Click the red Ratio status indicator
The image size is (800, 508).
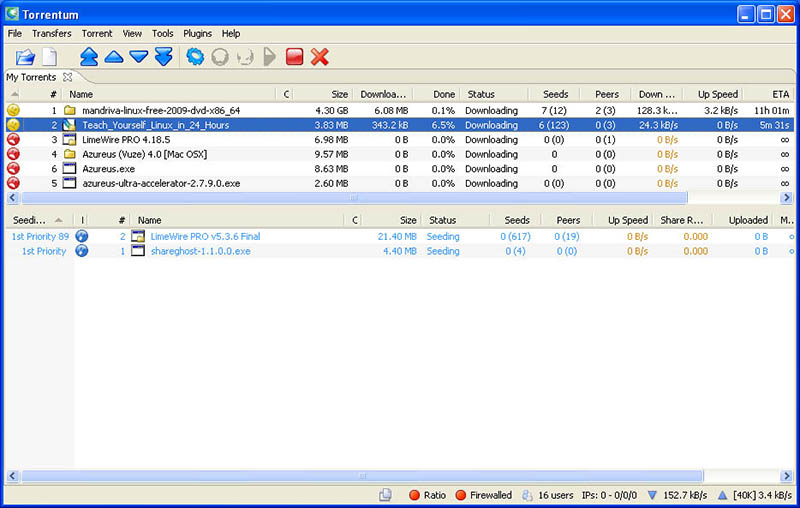pyautogui.click(x=414, y=495)
